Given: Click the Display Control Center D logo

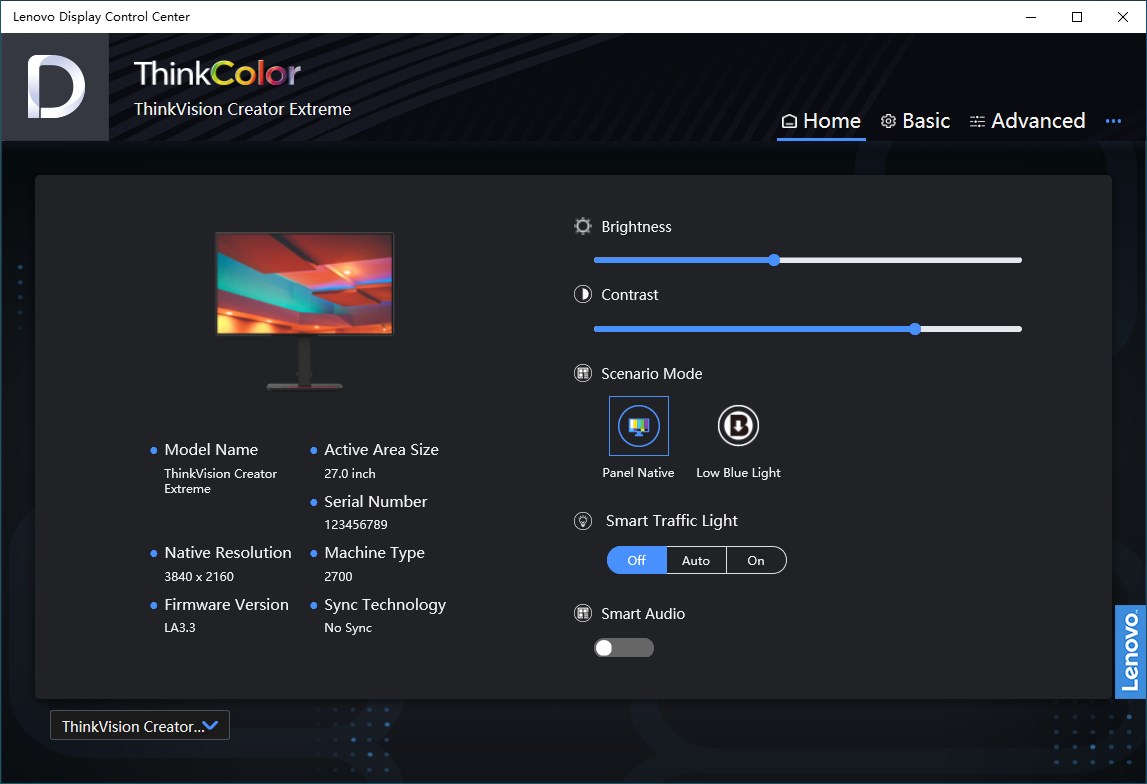Looking at the screenshot, I should (x=56, y=87).
